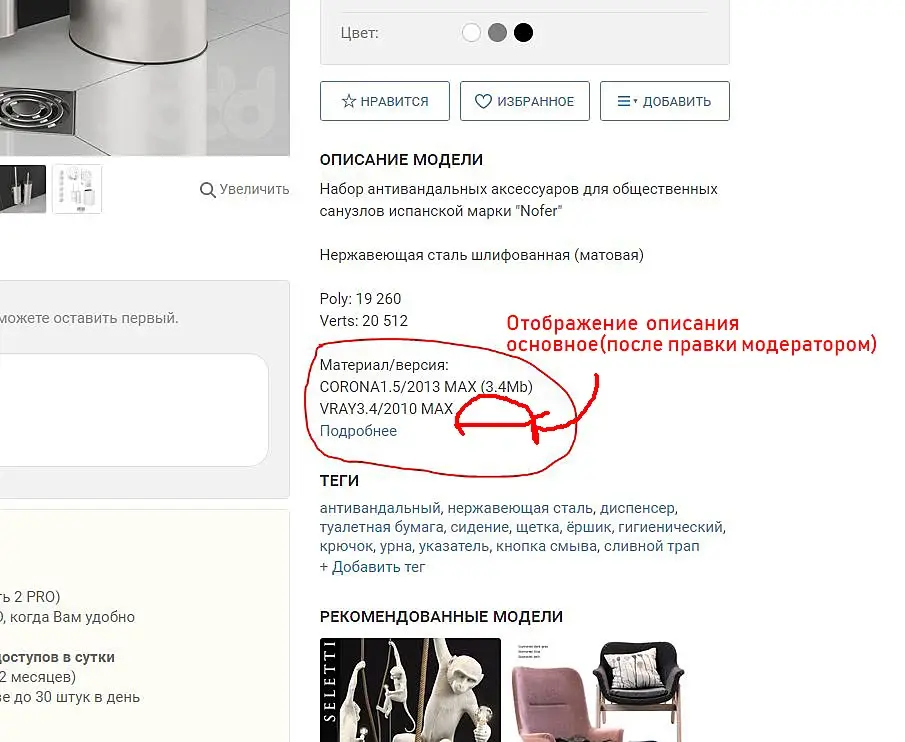The image size is (905, 742).
Task: Click the star icon on НРАВИТСЯ button
Action: point(349,102)
